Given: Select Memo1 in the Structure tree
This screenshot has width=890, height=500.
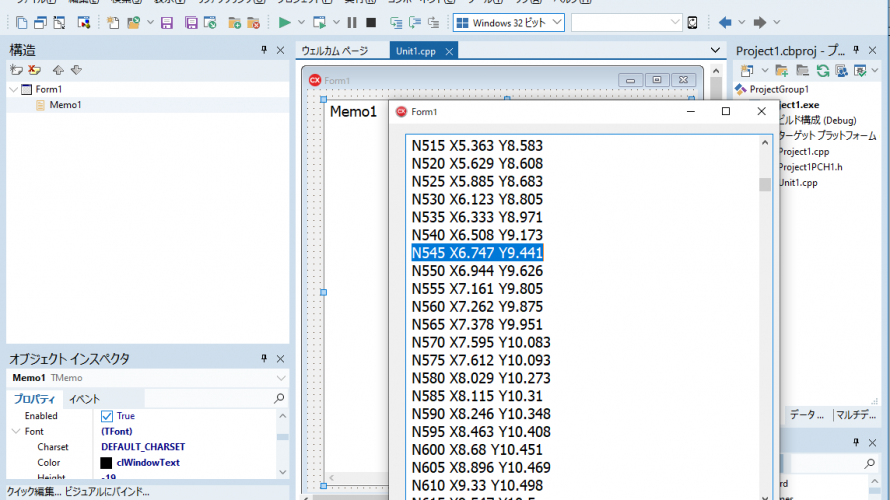Looking at the screenshot, I should coord(65,105).
